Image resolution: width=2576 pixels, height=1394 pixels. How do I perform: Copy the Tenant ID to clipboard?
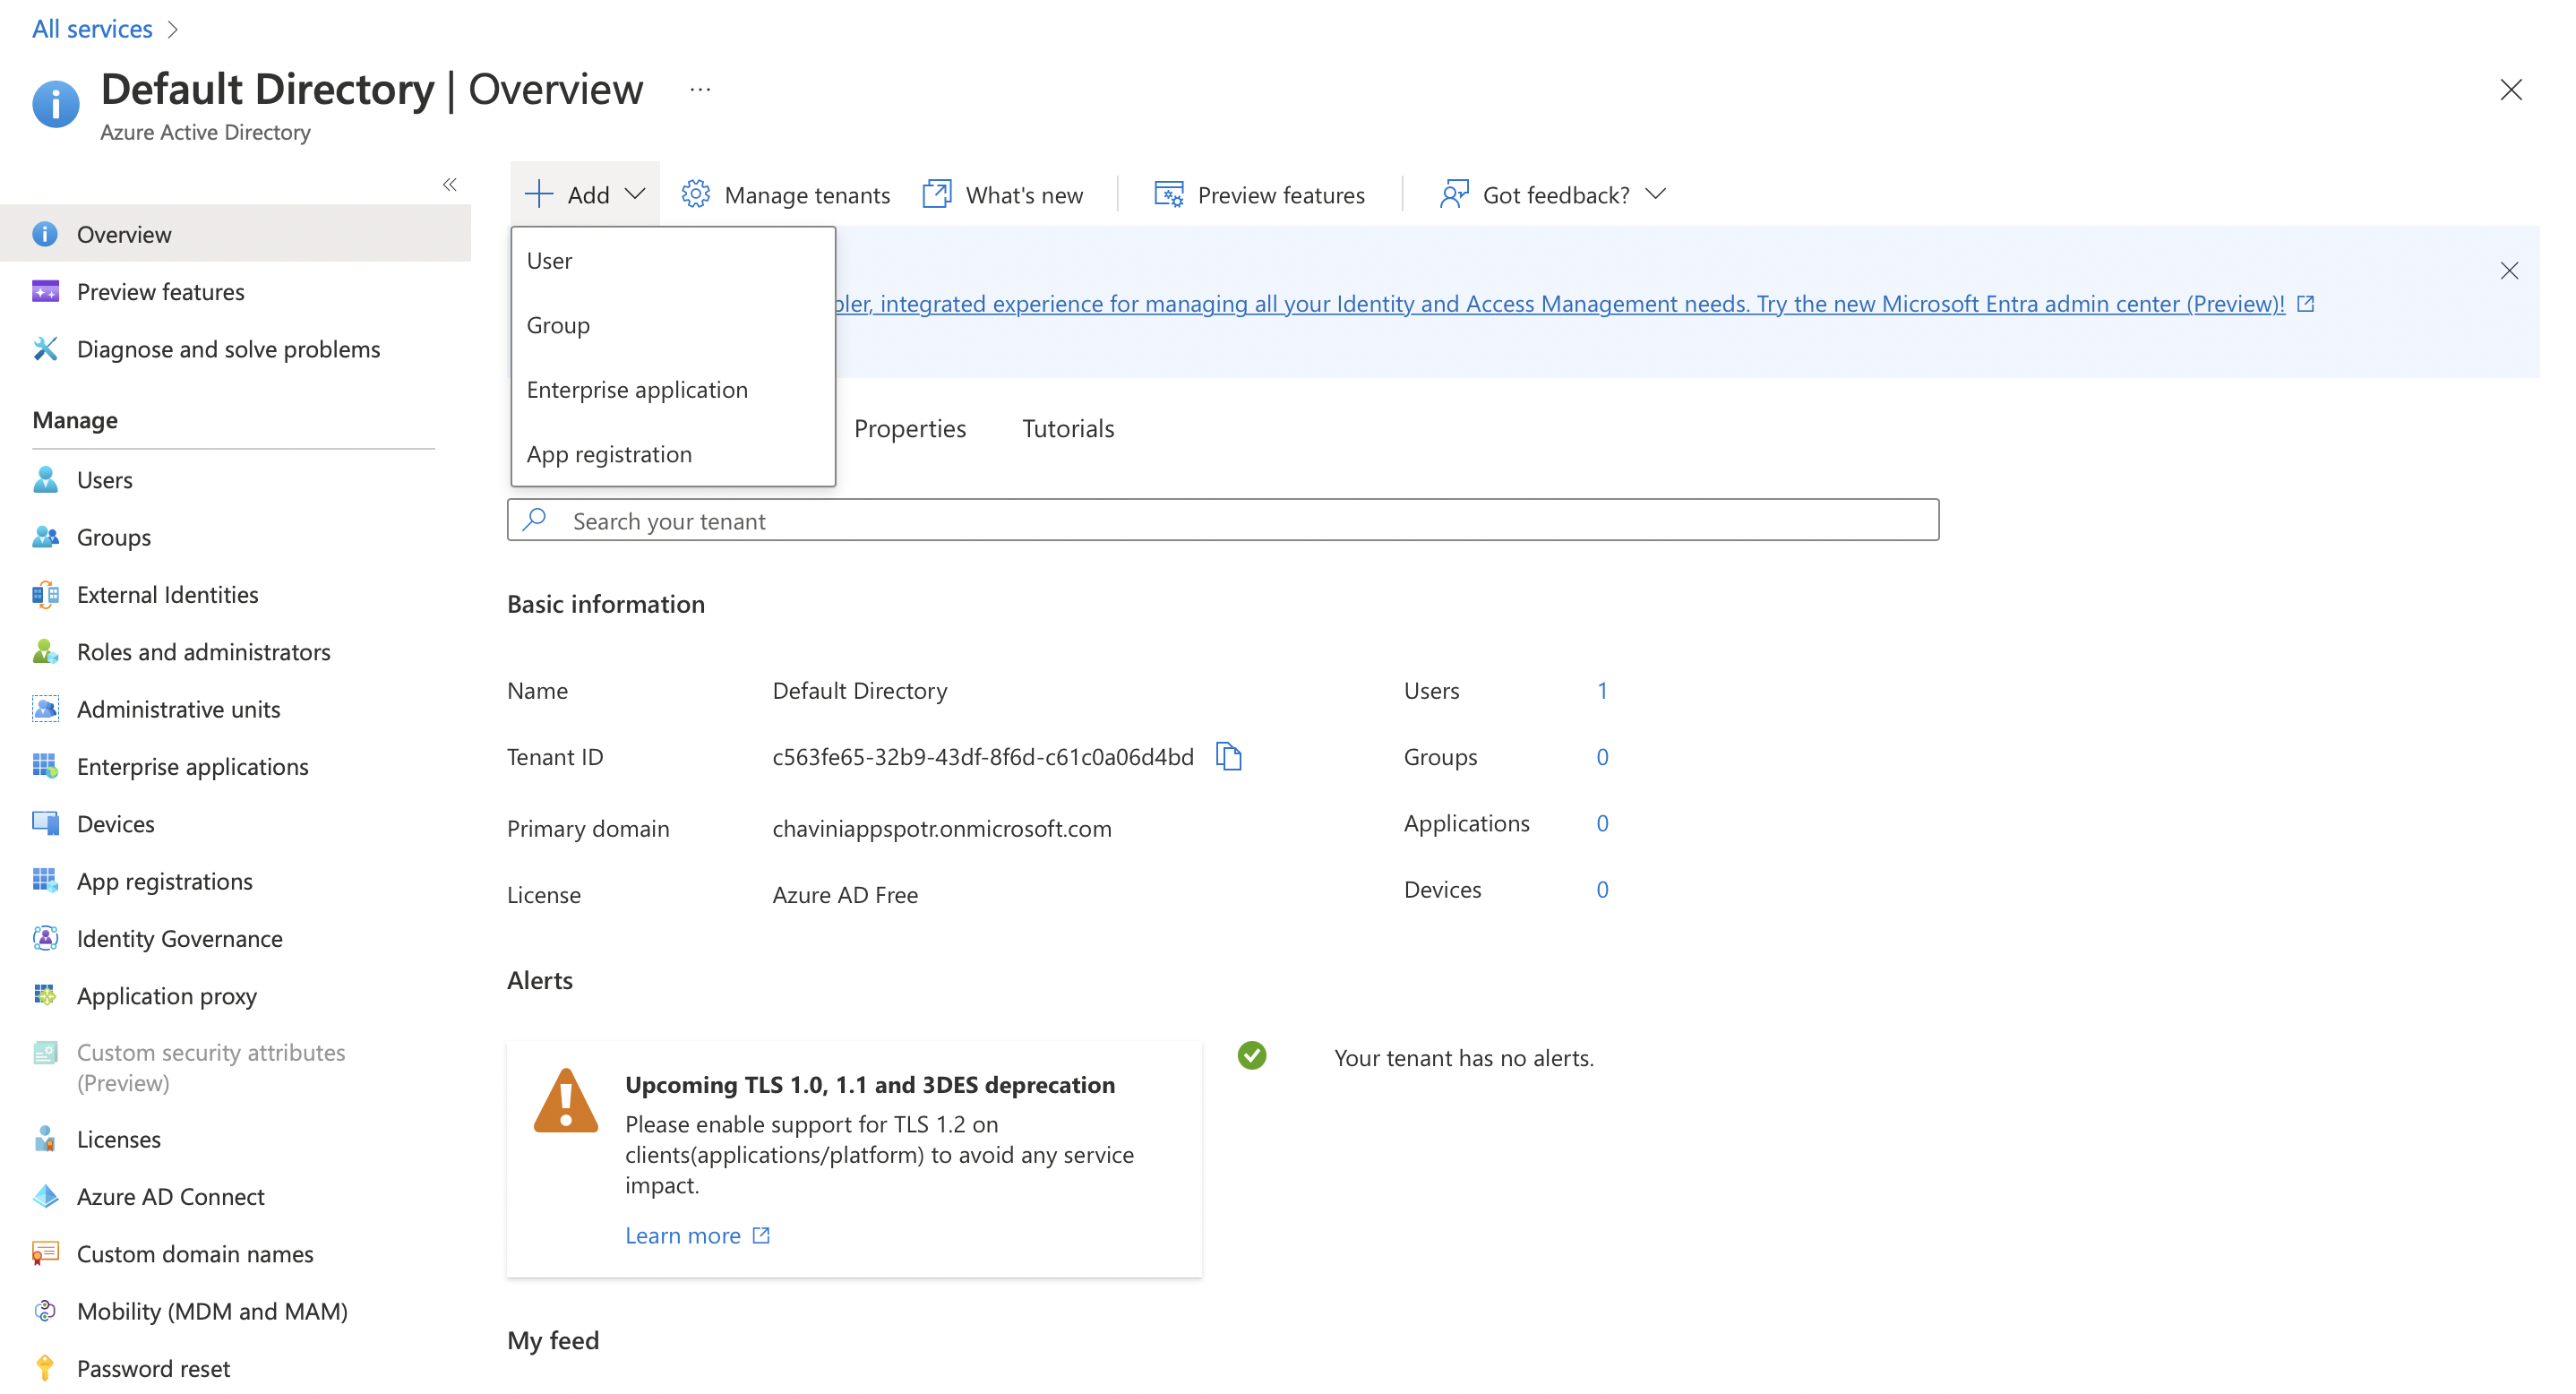pyautogui.click(x=1228, y=756)
